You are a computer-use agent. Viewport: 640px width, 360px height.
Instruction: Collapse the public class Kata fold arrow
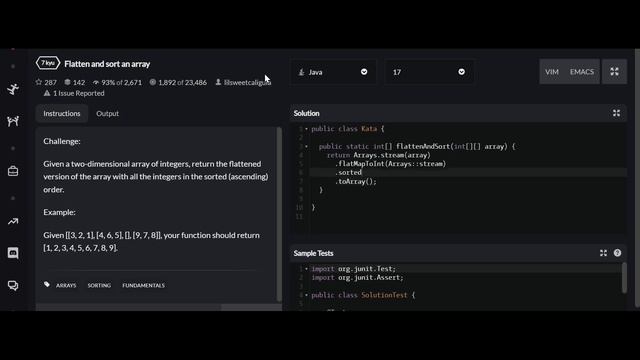[307, 129]
